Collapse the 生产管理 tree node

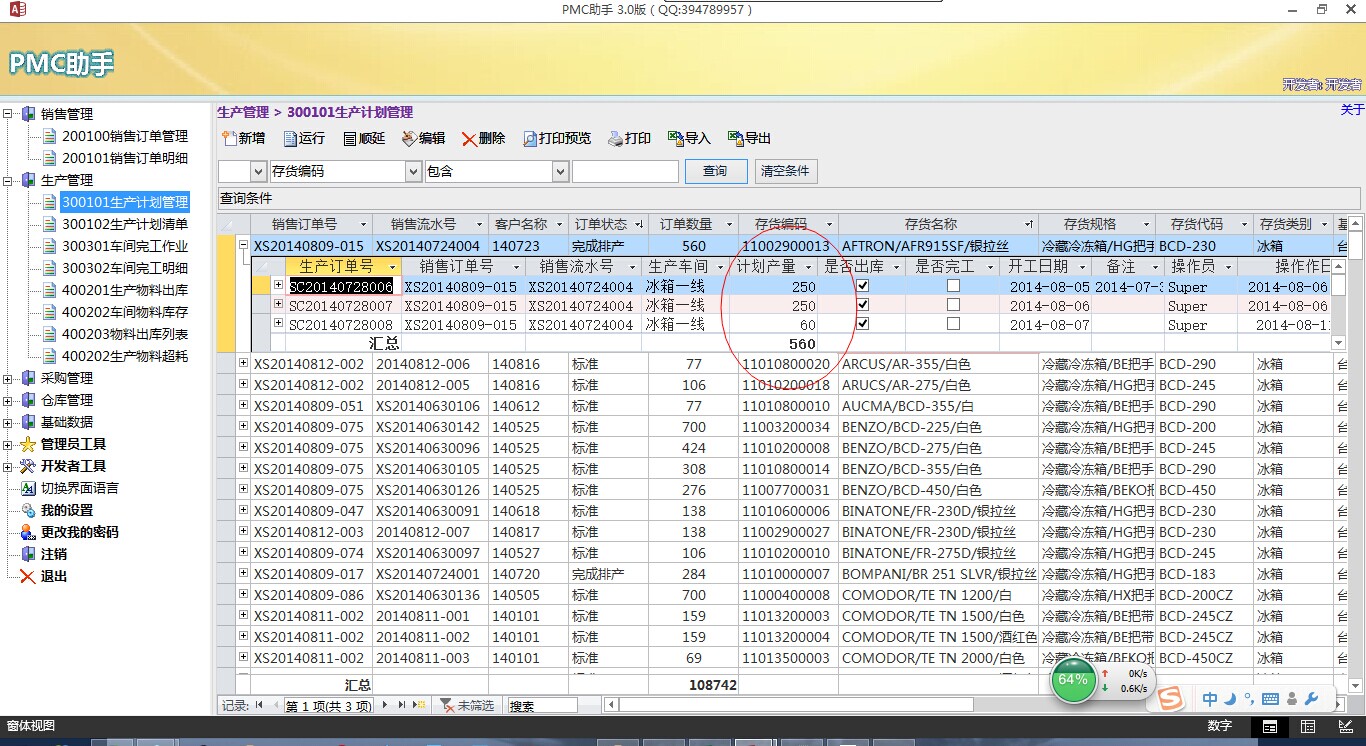tap(9, 180)
